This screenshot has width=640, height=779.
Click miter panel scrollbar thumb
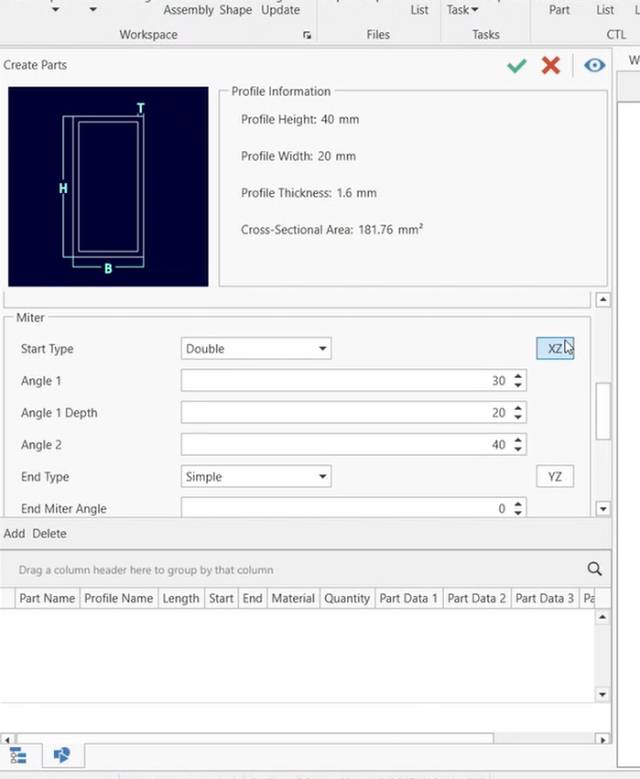point(603,411)
